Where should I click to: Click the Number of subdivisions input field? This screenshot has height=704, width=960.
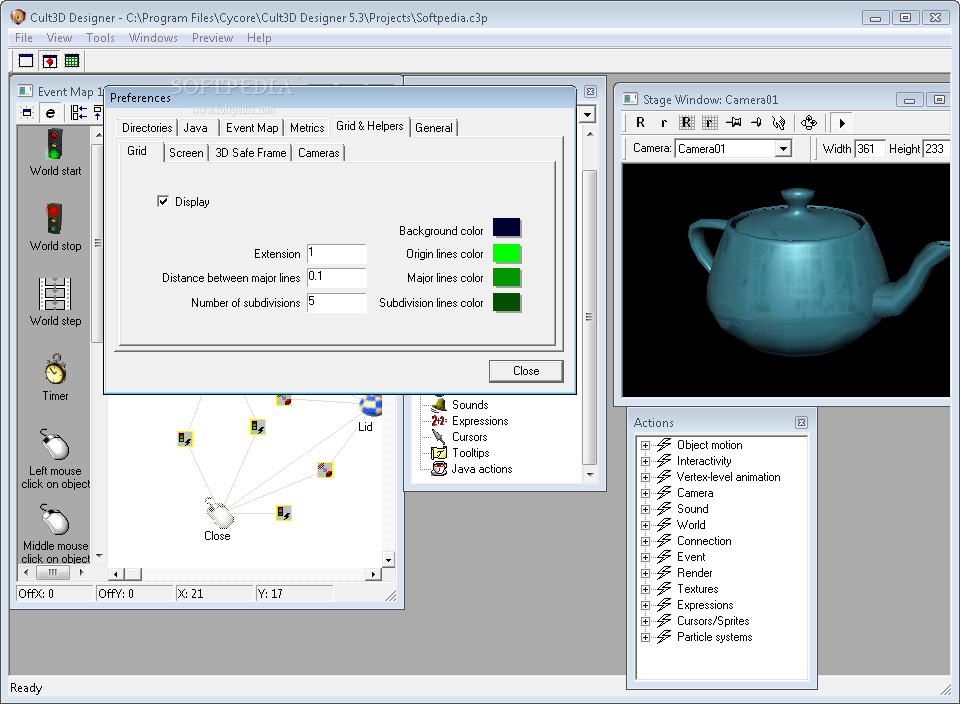click(337, 302)
